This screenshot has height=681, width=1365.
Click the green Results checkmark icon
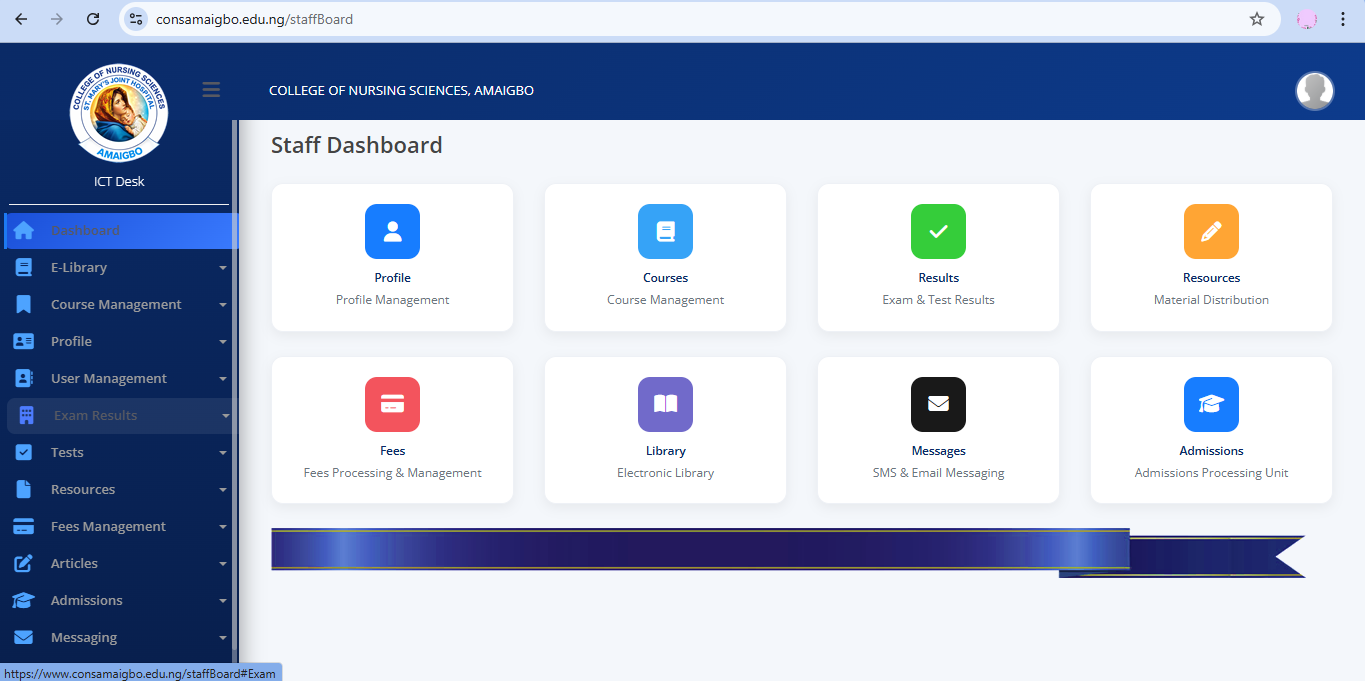point(938,231)
